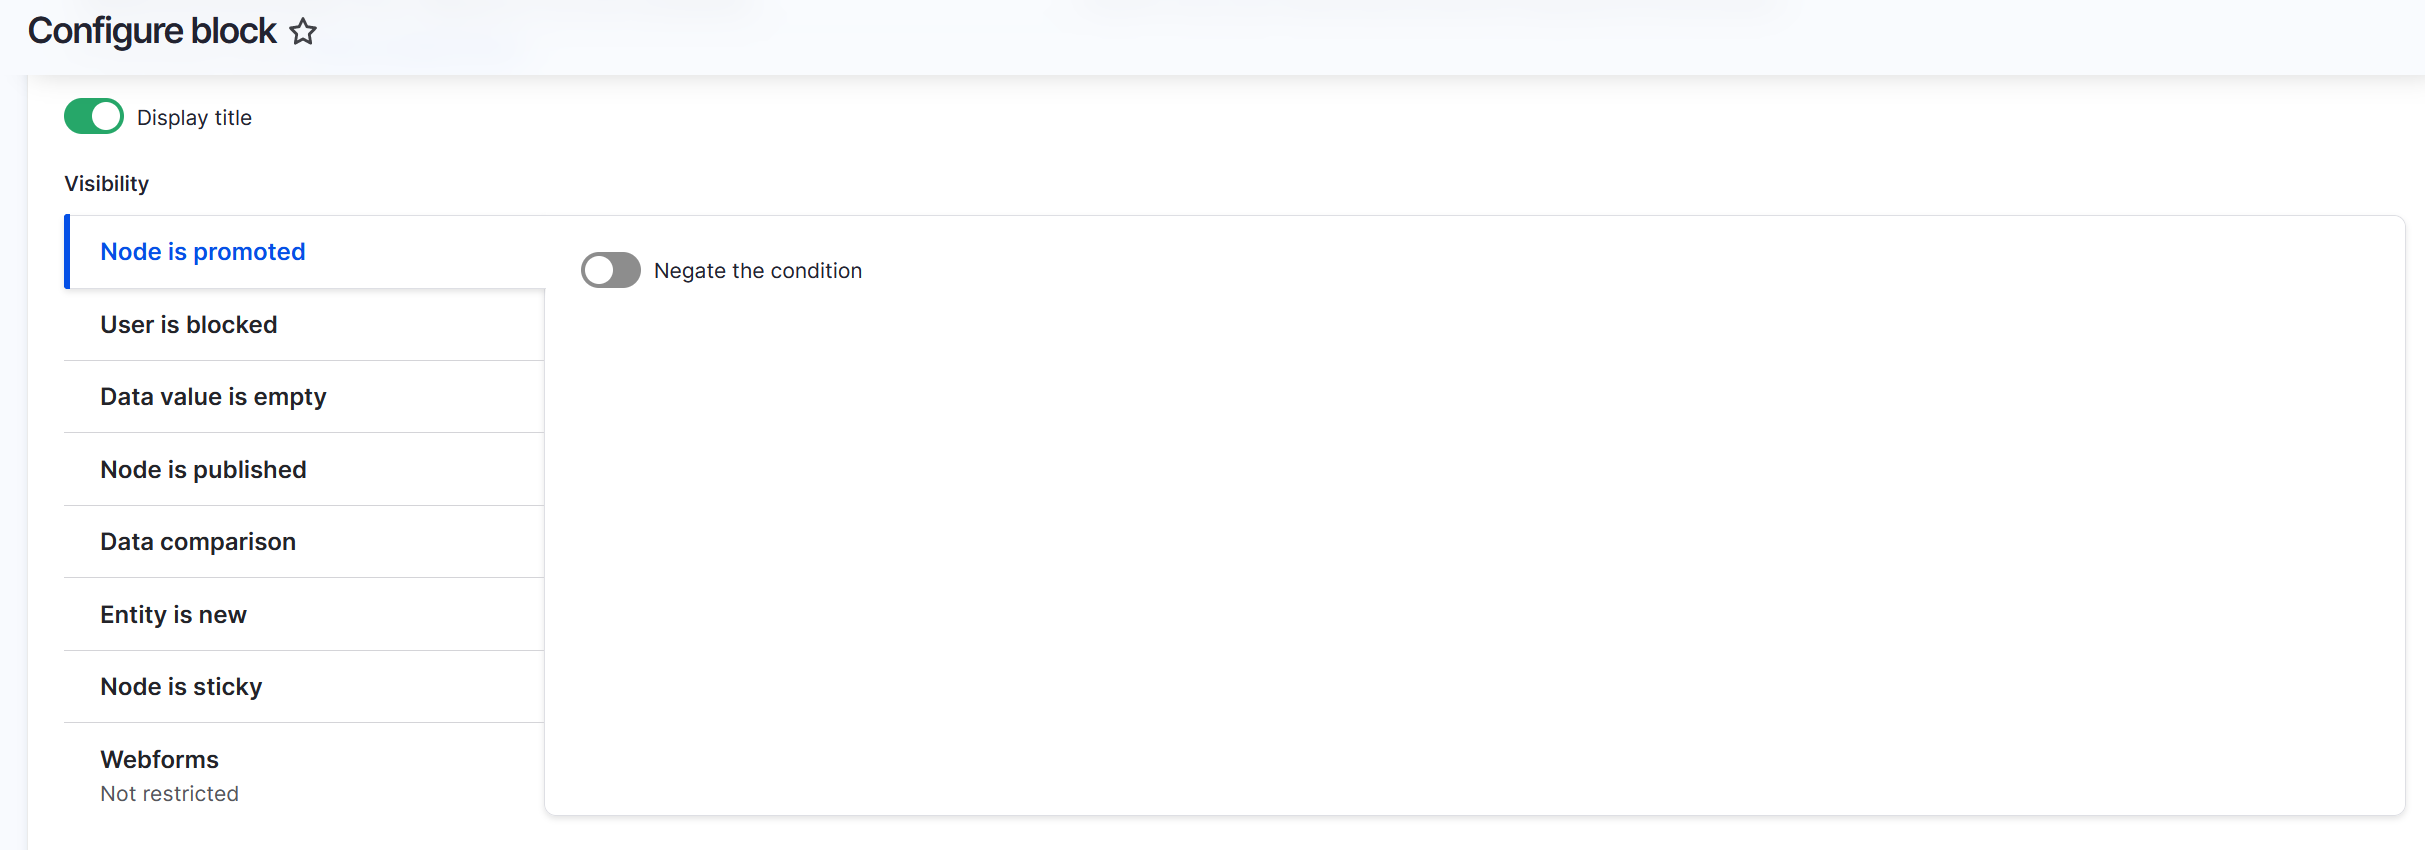Click the Visibility section label

[107, 184]
